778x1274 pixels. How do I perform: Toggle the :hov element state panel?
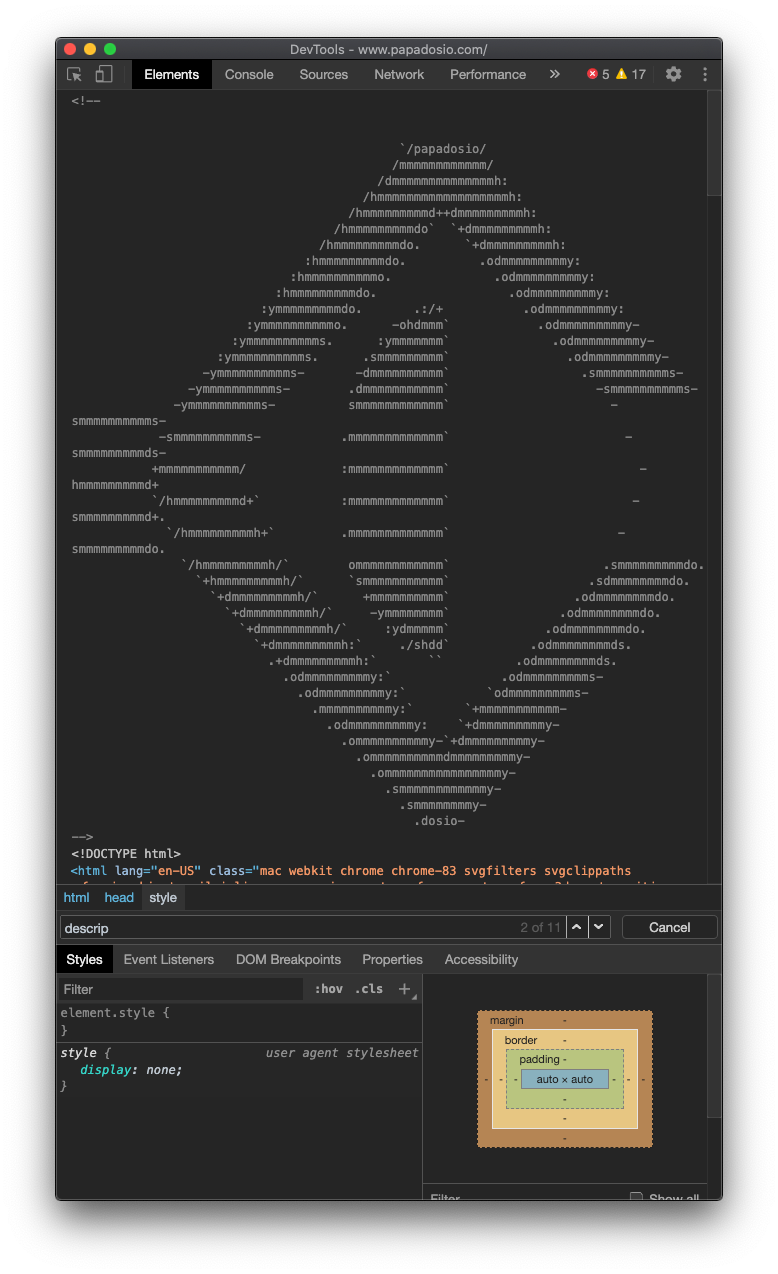point(328,989)
